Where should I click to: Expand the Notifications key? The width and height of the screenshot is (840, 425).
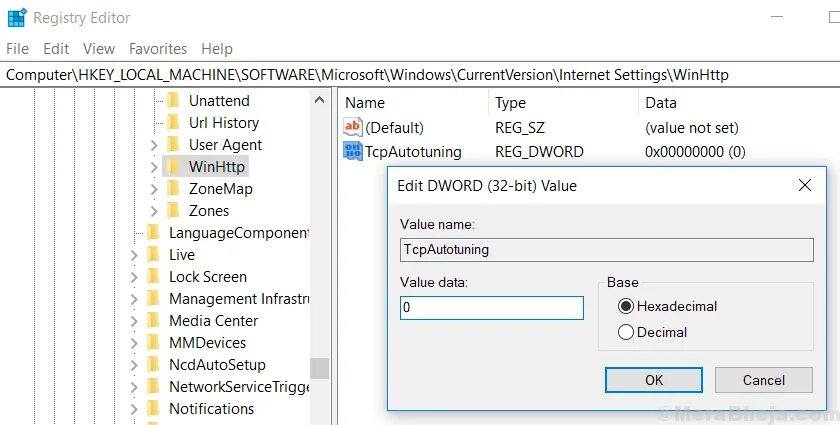[x=134, y=409]
